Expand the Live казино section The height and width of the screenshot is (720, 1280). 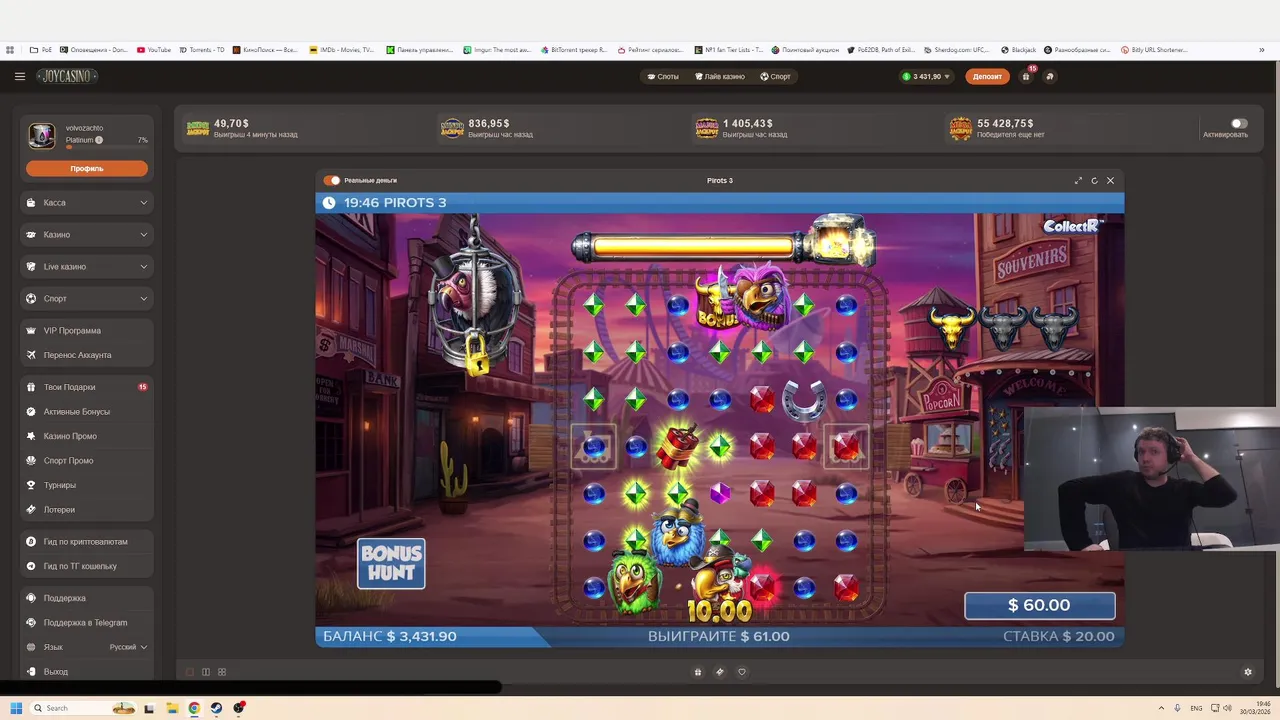pos(87,267)
